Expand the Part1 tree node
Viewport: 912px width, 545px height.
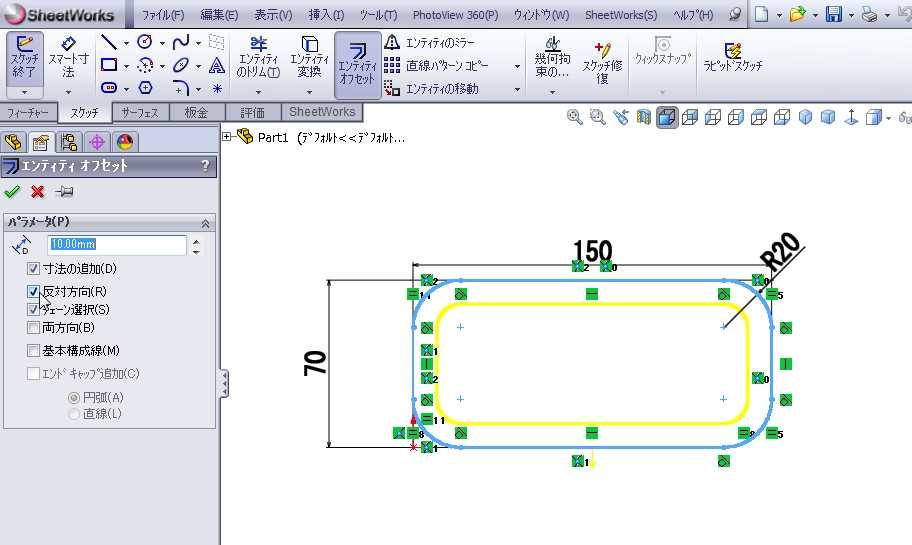click(x=227, y=137)
